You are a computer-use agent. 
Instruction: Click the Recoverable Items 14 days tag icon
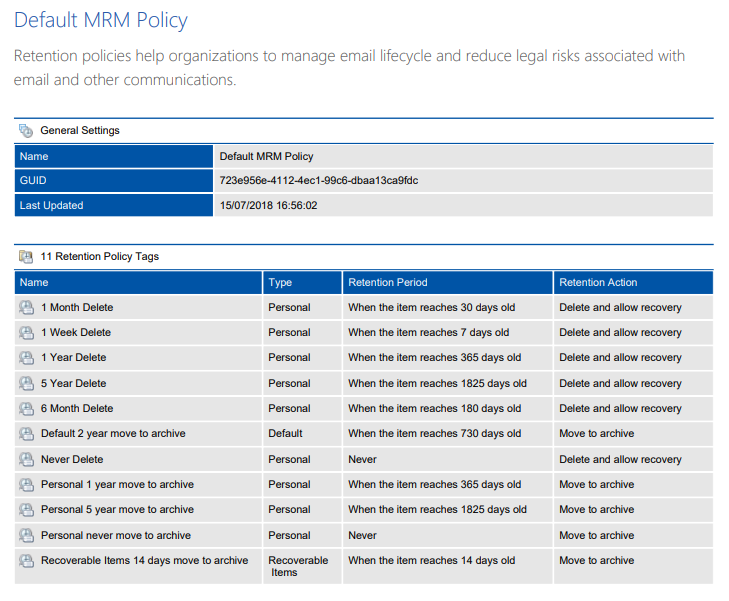point(27,561)
